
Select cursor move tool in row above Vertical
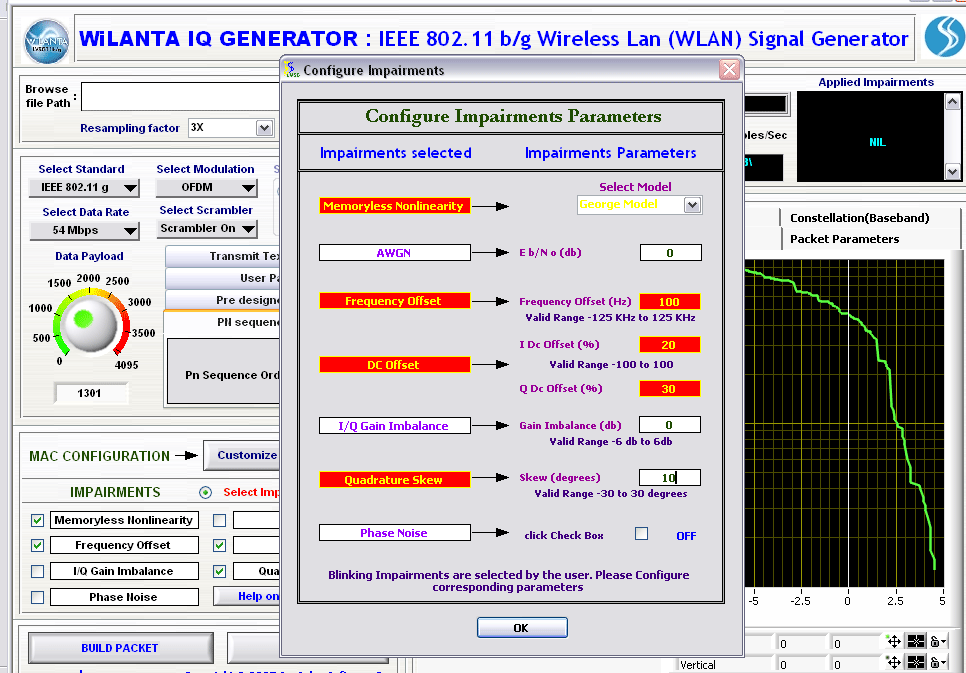(x=893, y=642)
